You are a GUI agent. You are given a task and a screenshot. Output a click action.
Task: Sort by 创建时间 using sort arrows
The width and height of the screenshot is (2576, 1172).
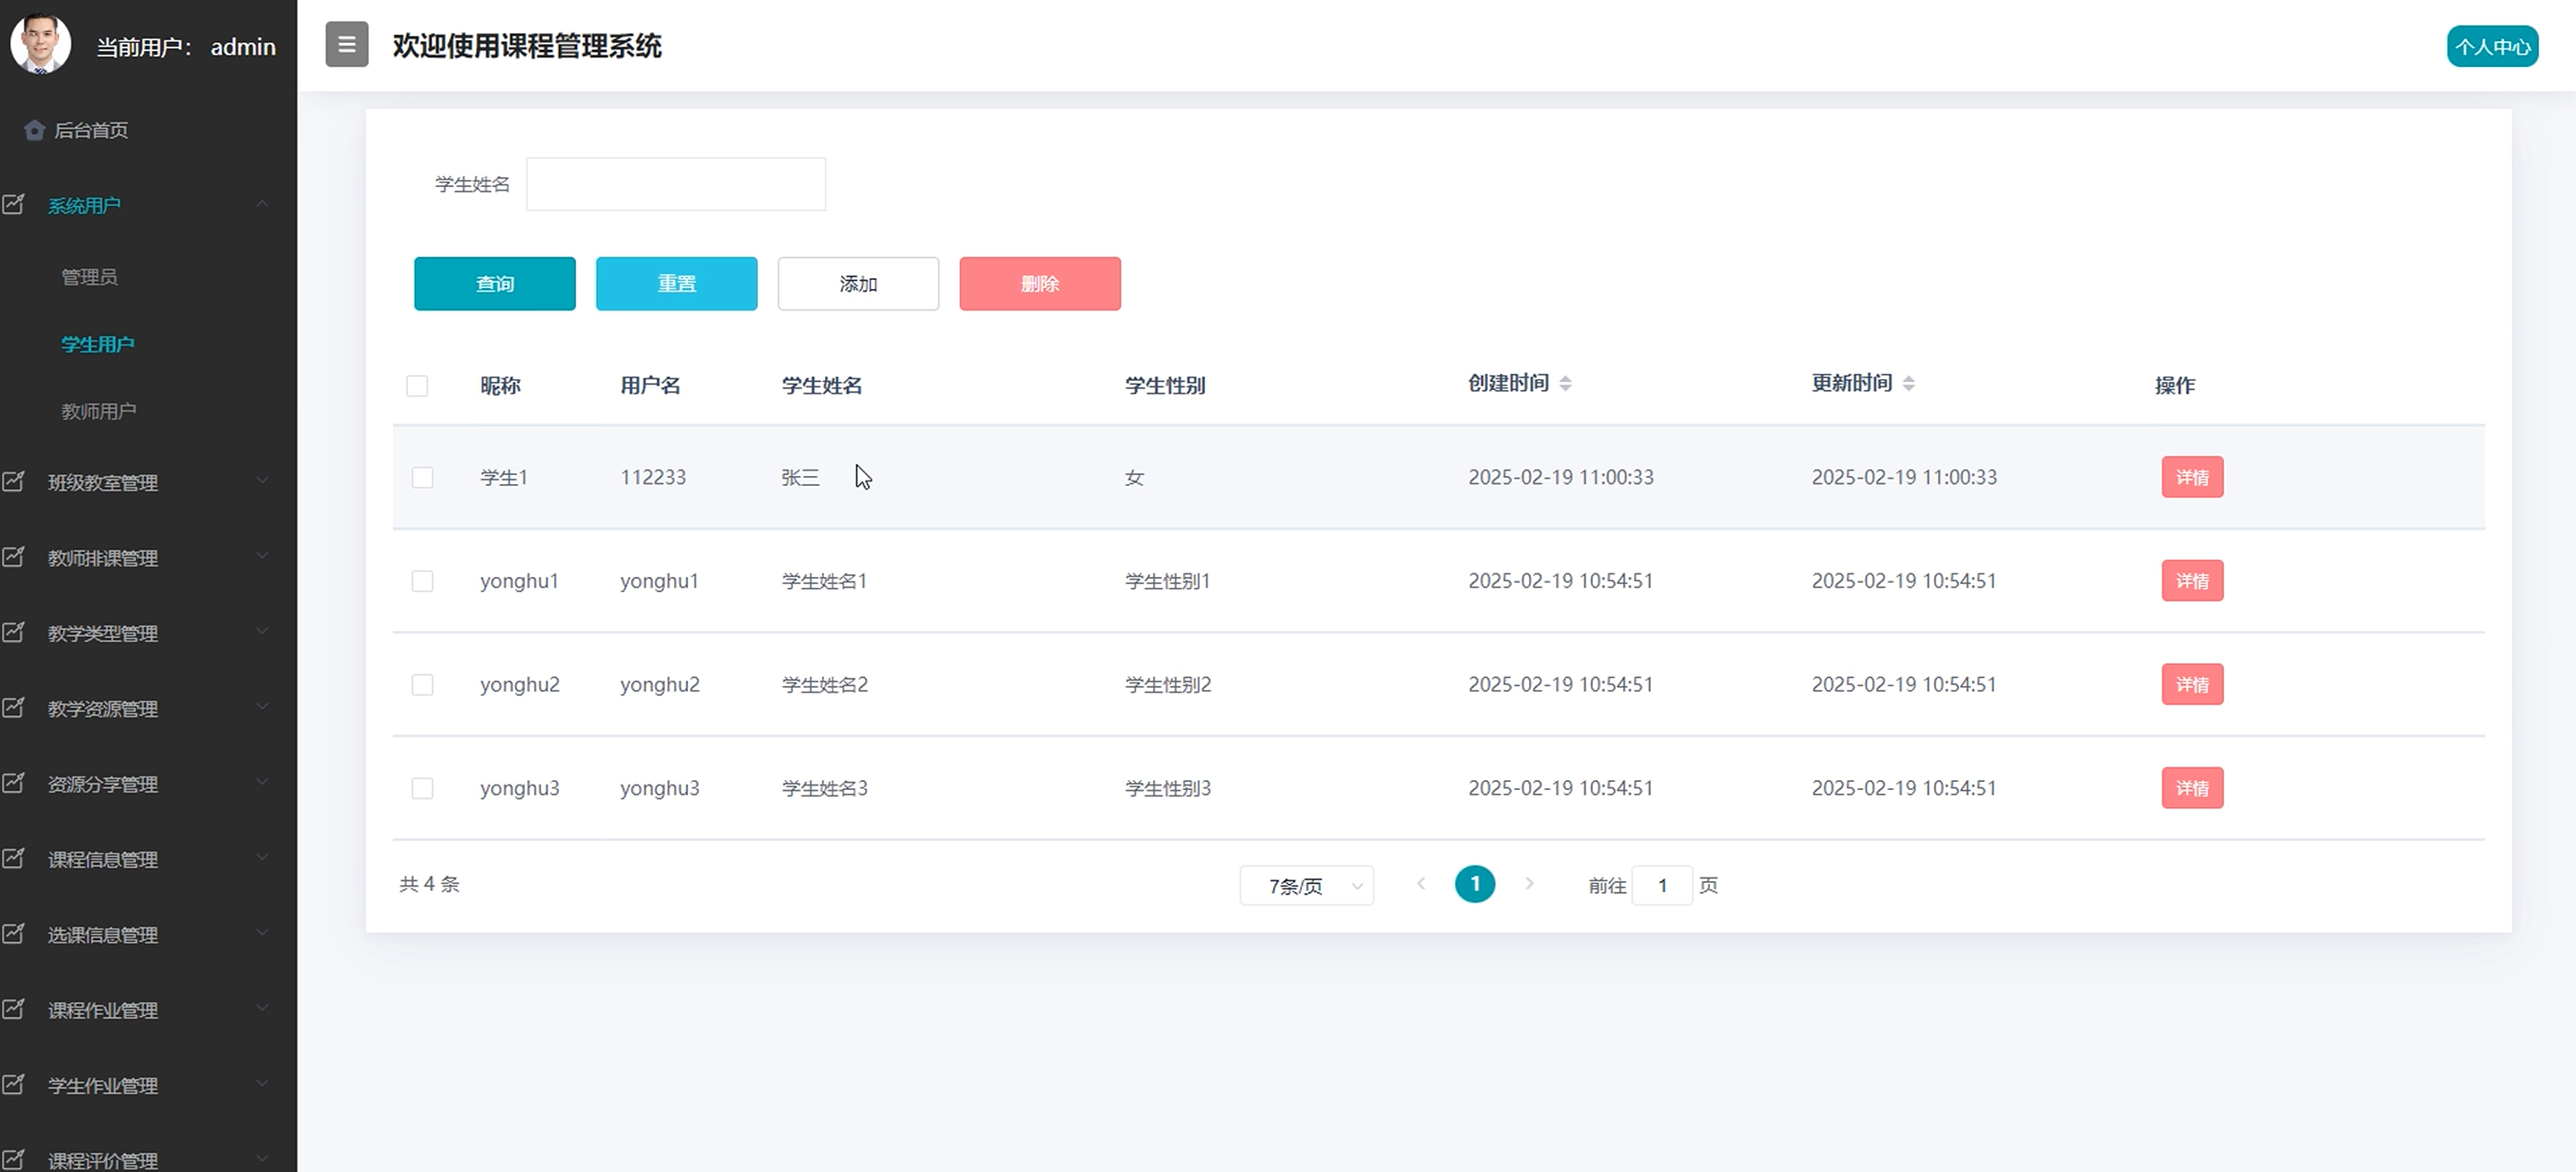click(x=1565, y=384)
